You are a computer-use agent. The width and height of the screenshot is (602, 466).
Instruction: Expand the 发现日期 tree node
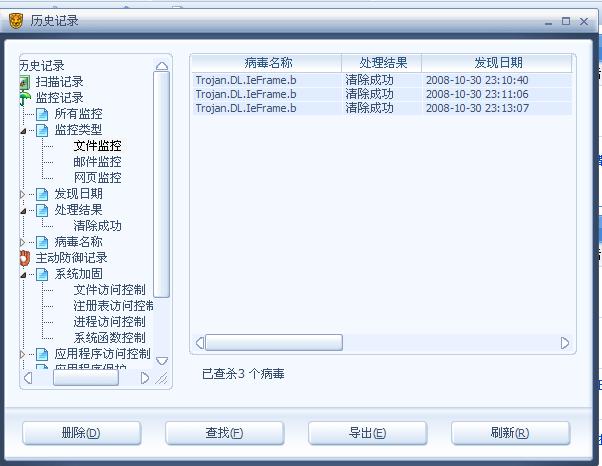[22, 195]
